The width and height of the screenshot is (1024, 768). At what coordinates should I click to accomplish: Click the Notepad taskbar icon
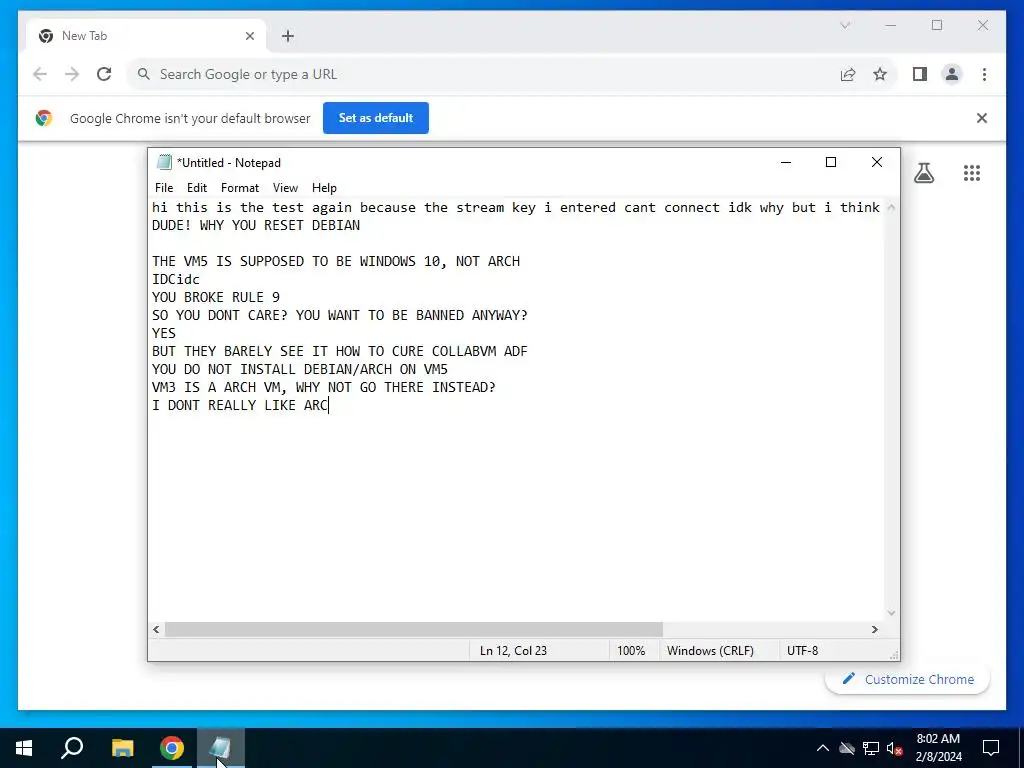(x=221, y=748)
